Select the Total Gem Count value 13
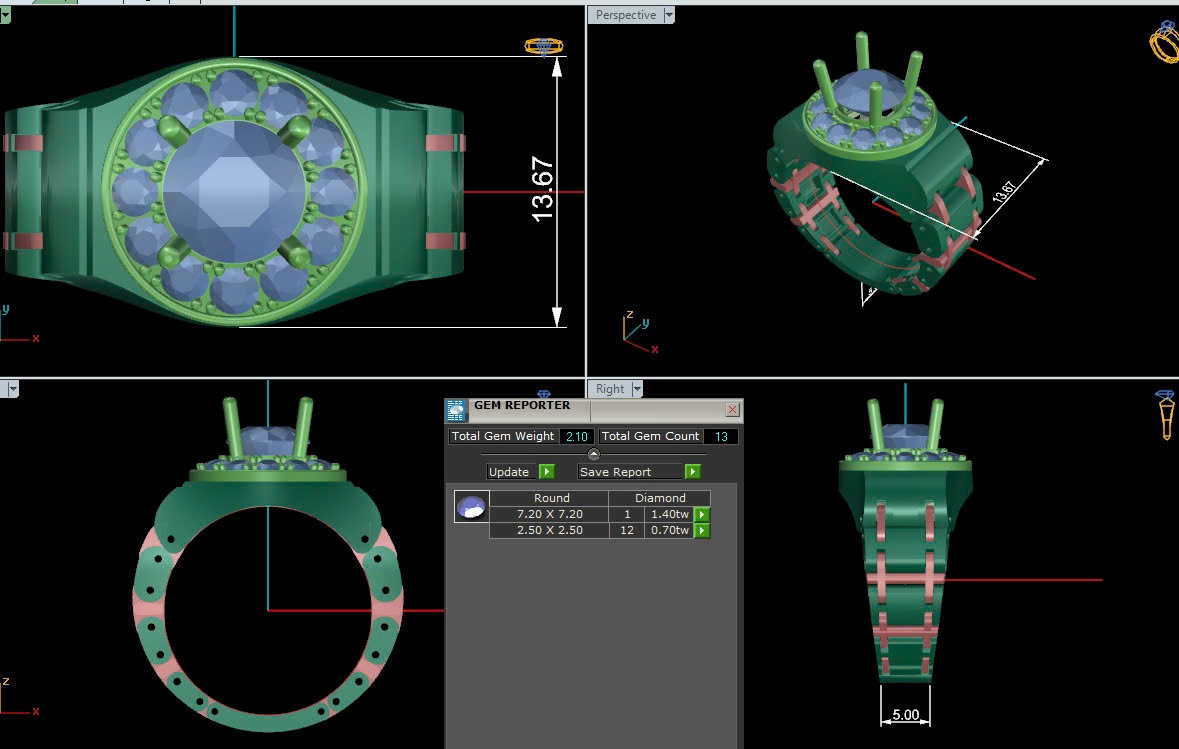The height and width of the screenshot is (749, 1179). point(721,436)
